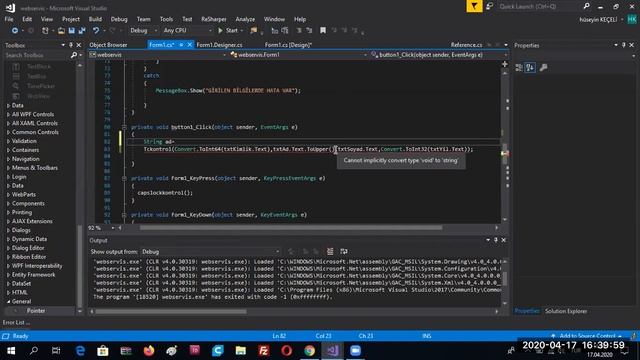Open the button1_Click member dropdown

[x=439, y=55]
